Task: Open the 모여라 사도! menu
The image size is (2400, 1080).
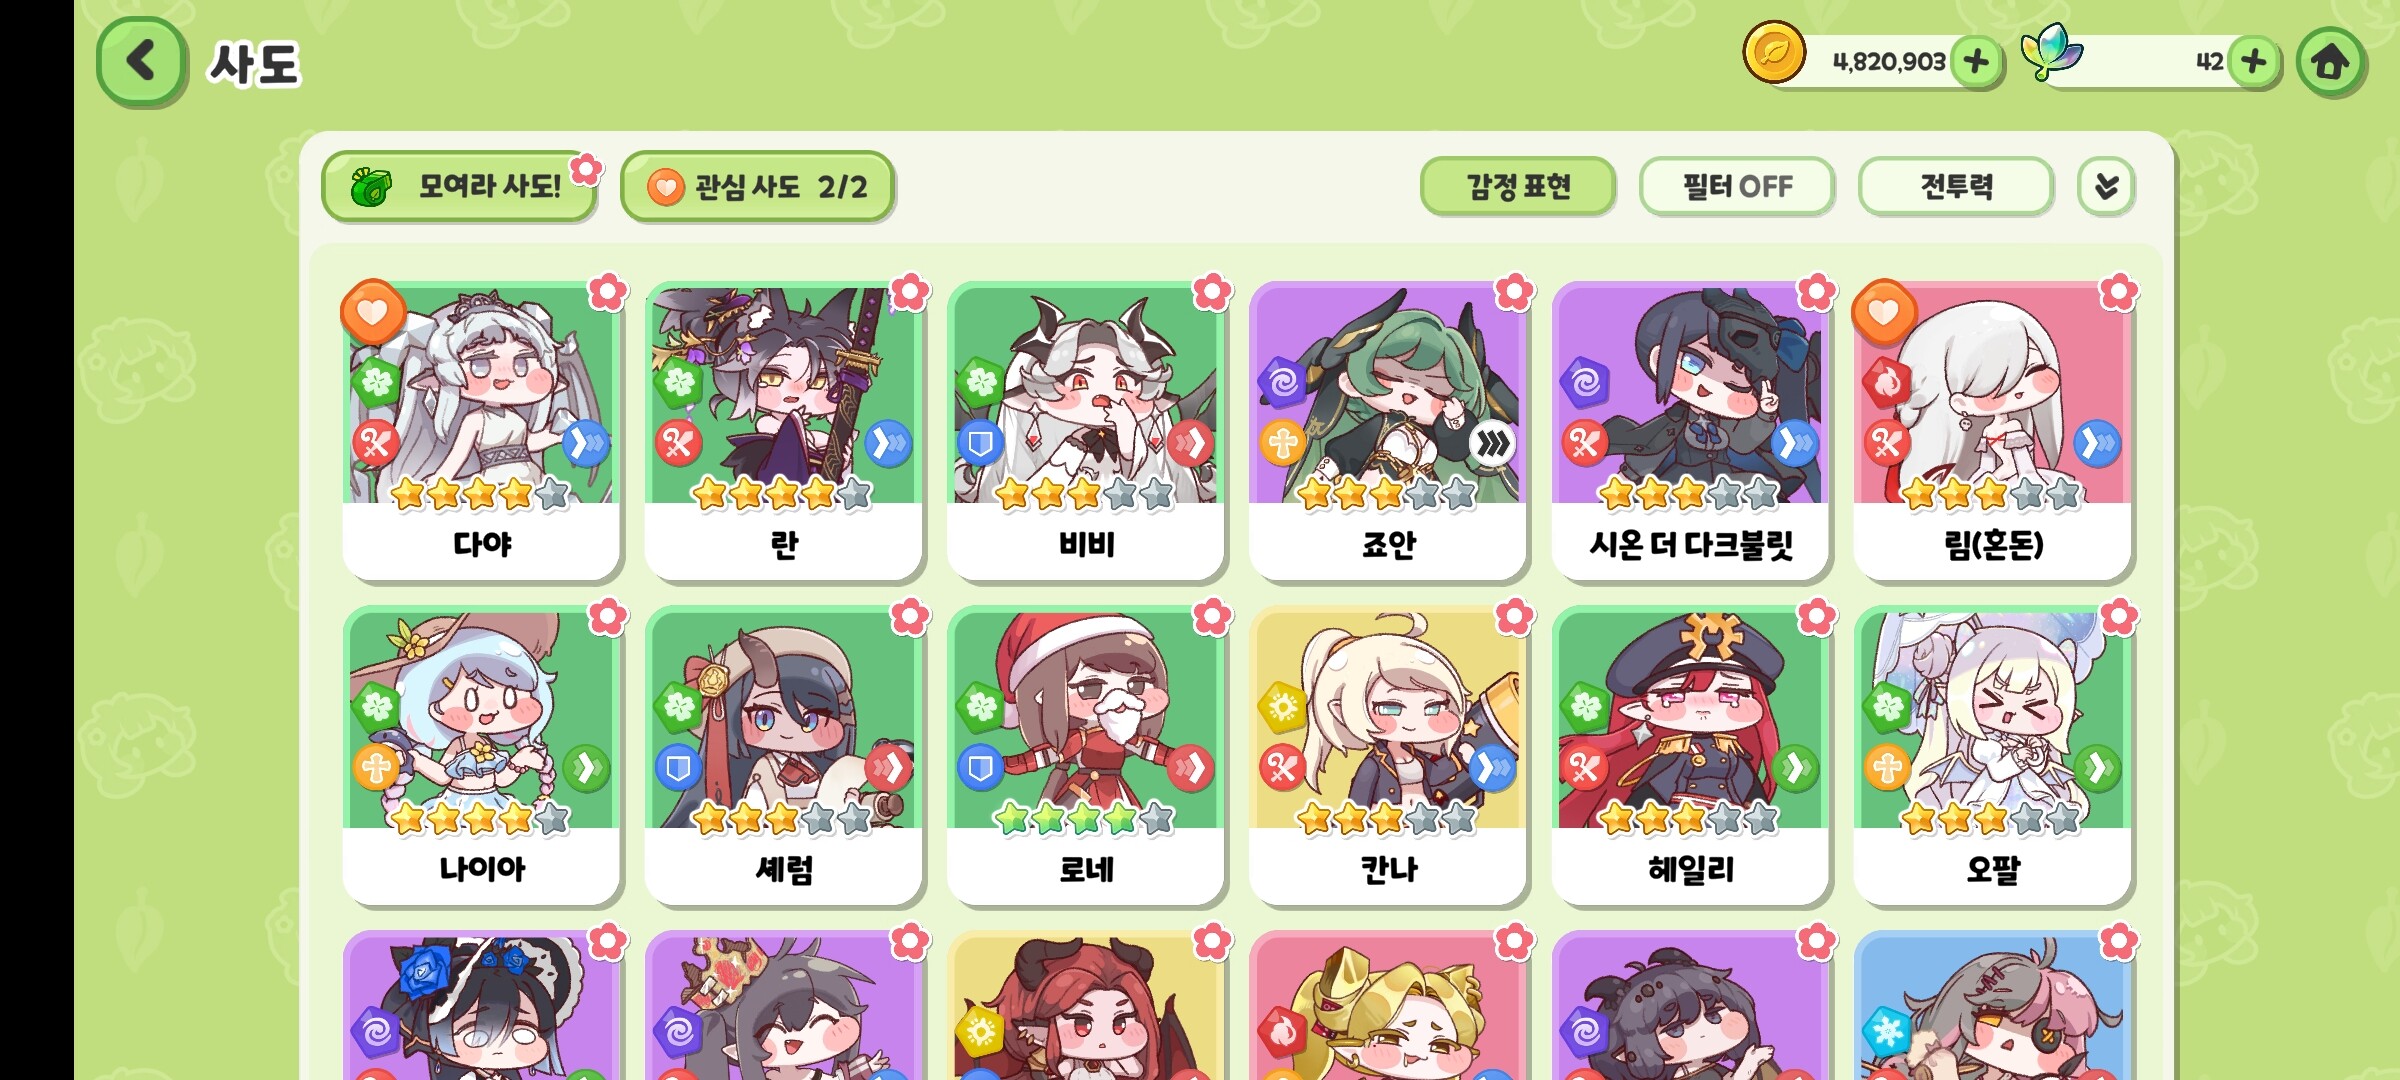Action: [460, 186]
